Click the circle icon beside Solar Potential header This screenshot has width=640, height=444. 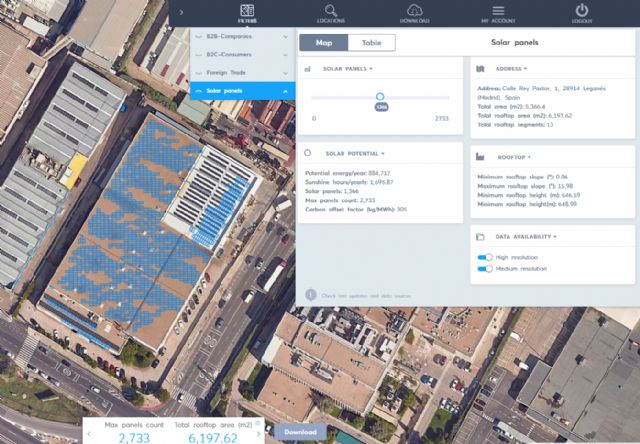(x=307, y=153)
